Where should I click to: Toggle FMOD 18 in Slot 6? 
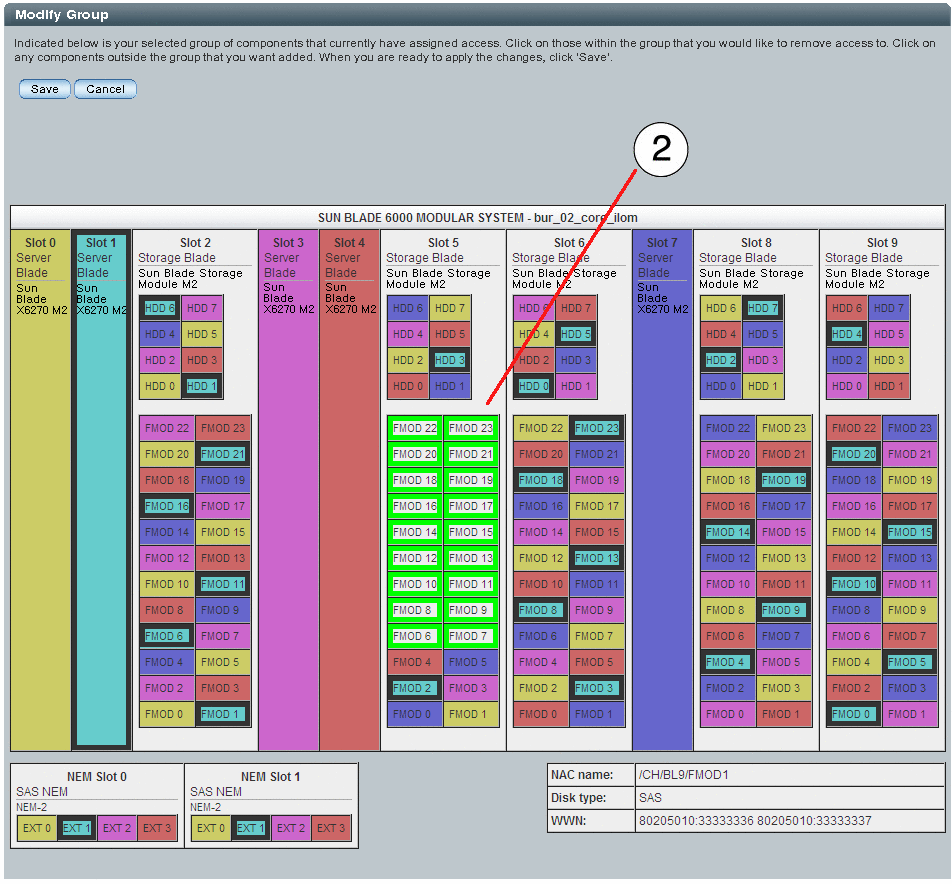pyautogui.click(x=541, y=480)
